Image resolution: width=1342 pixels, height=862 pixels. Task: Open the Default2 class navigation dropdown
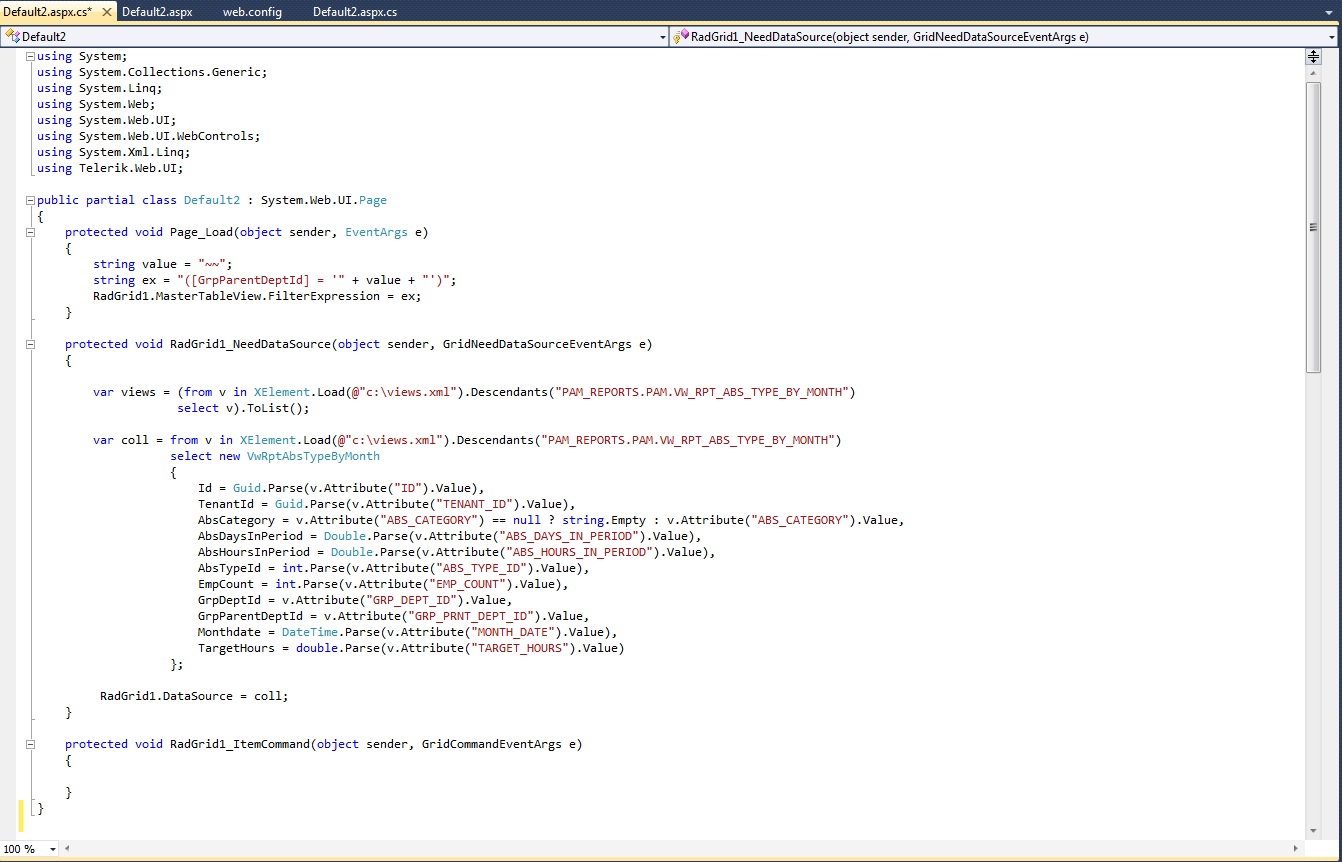point(662,37)
